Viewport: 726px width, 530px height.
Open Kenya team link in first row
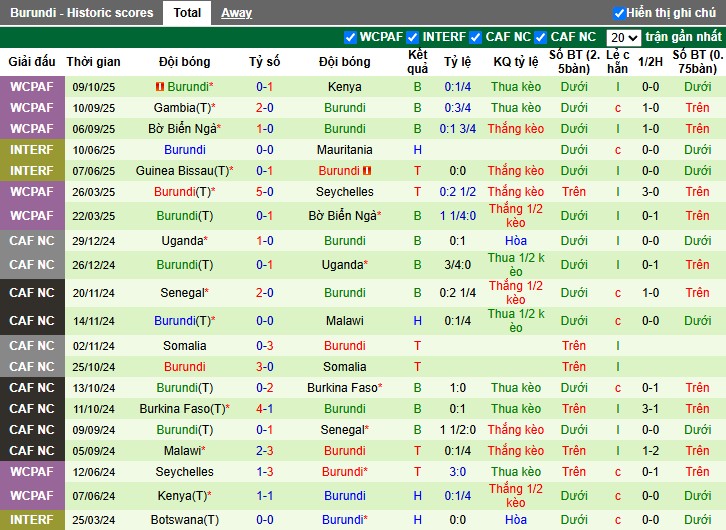tap(345, 87)
